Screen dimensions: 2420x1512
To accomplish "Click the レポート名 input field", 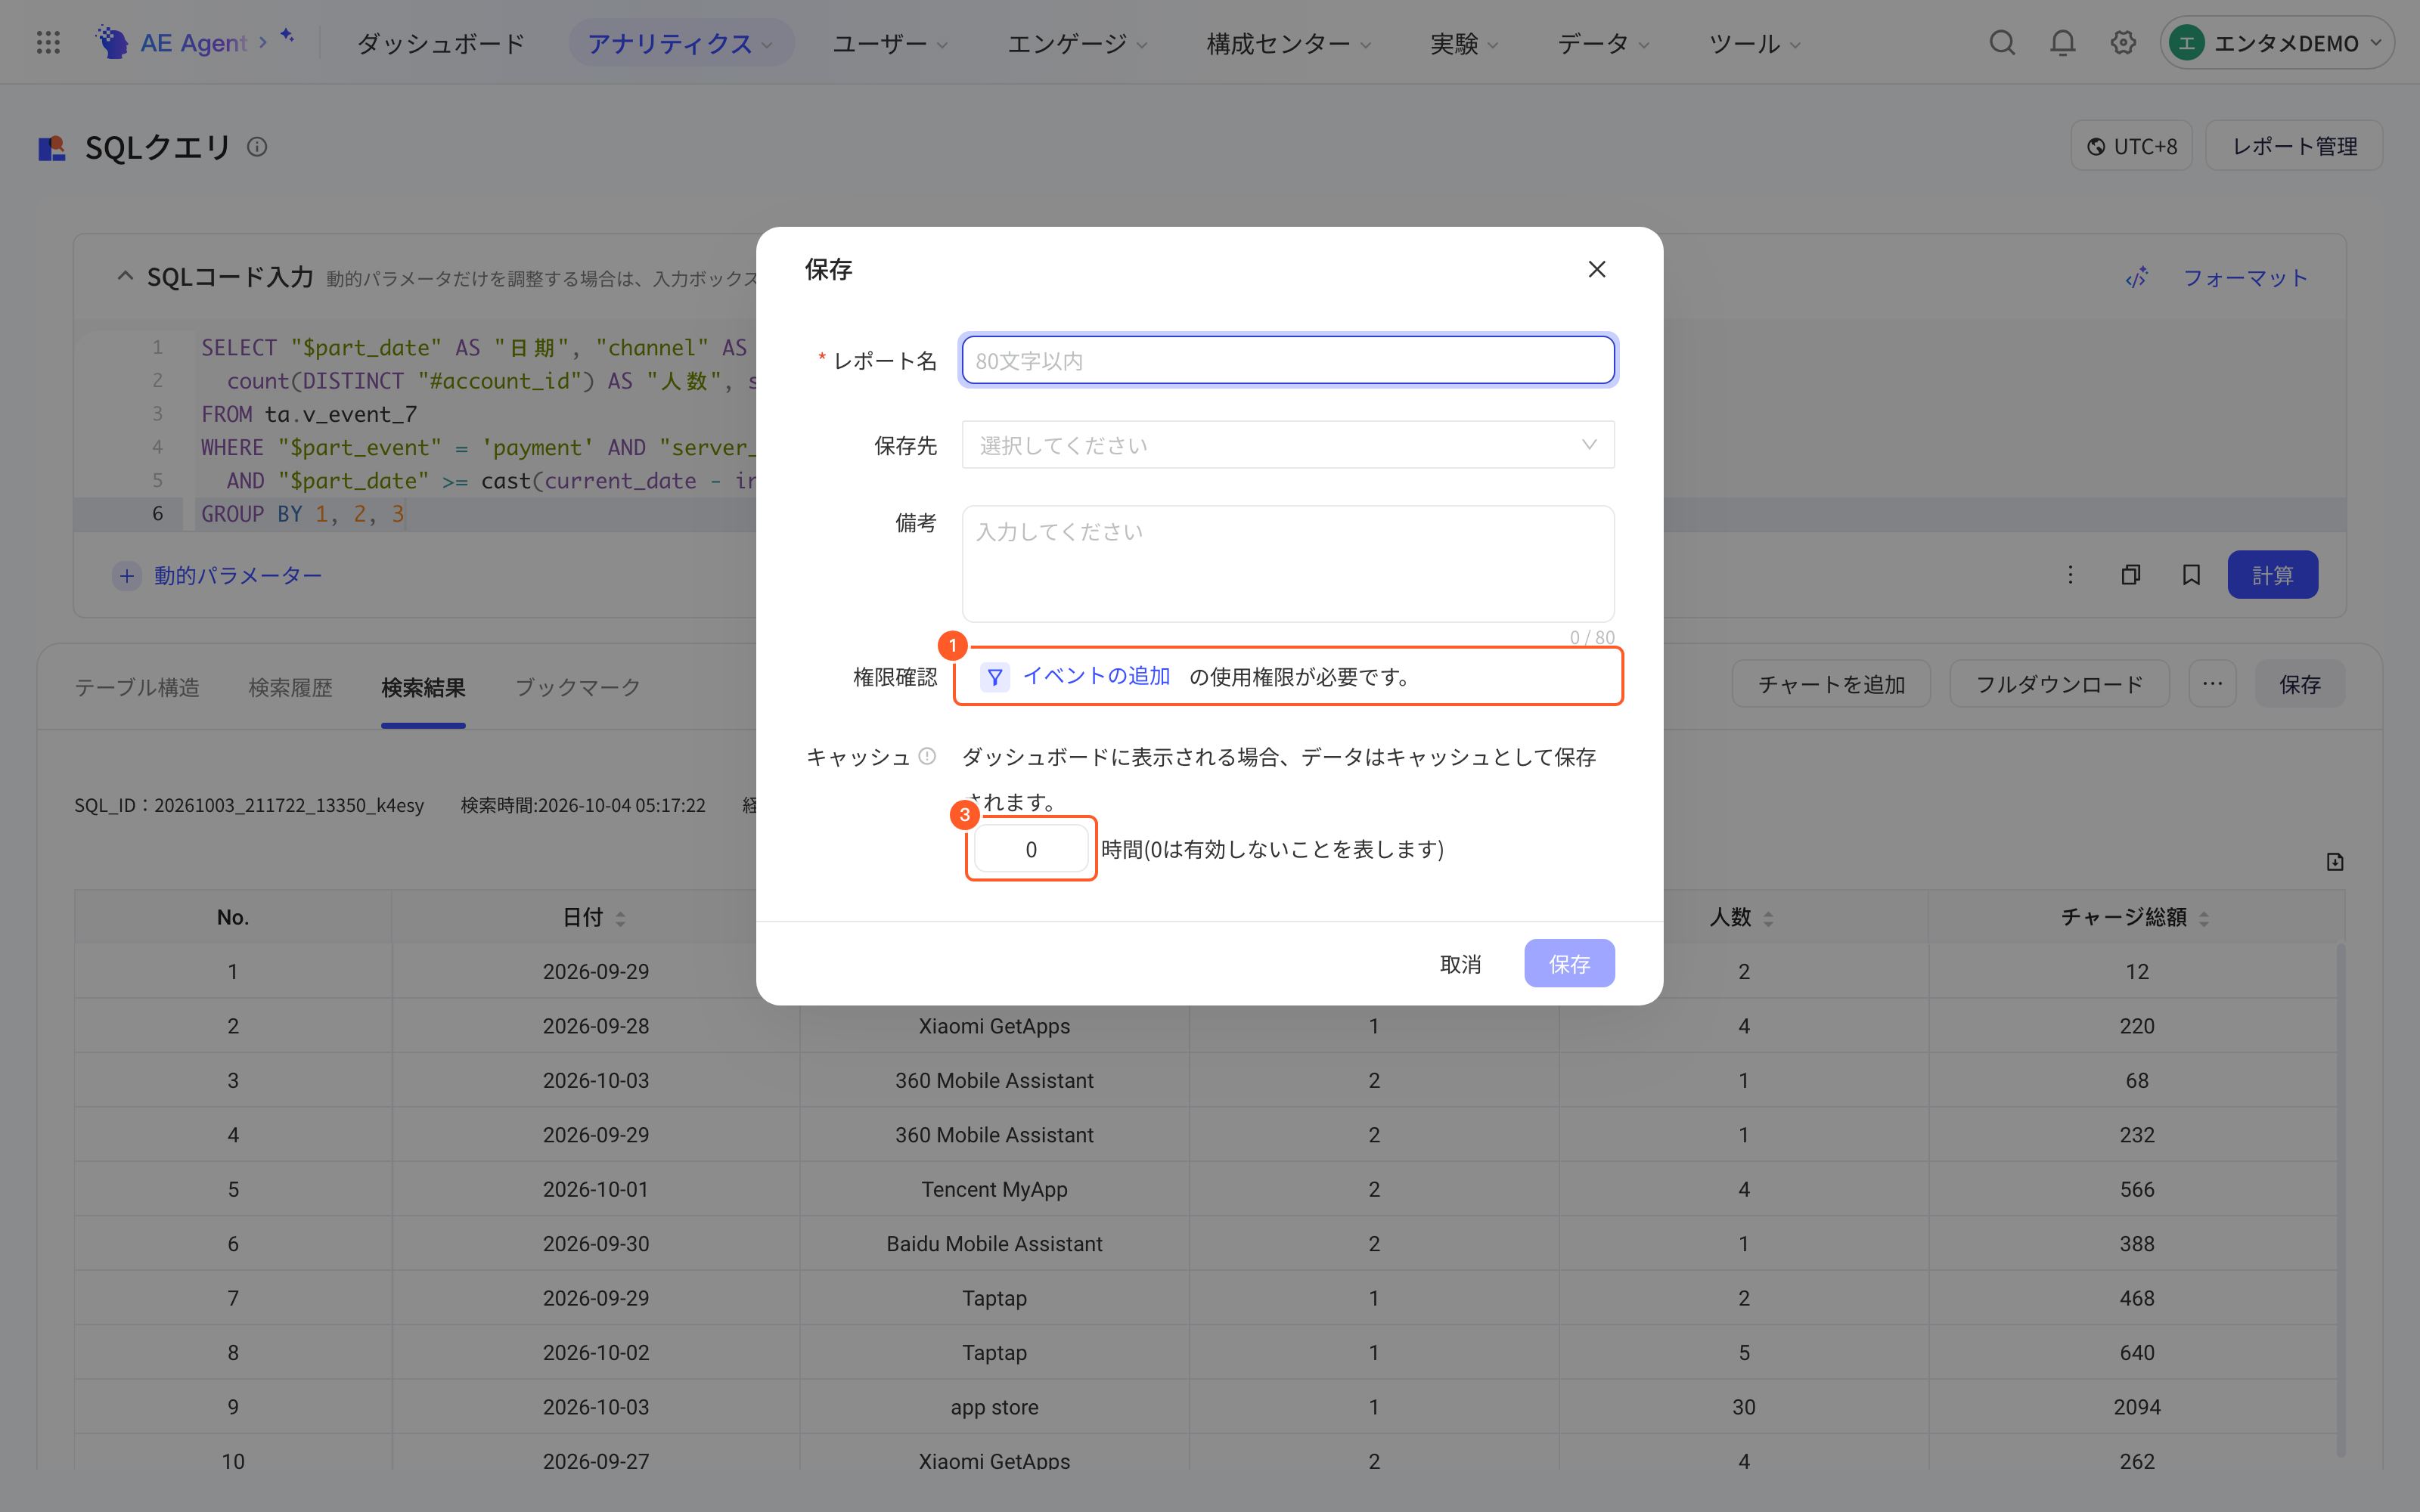I will 1288,360.
